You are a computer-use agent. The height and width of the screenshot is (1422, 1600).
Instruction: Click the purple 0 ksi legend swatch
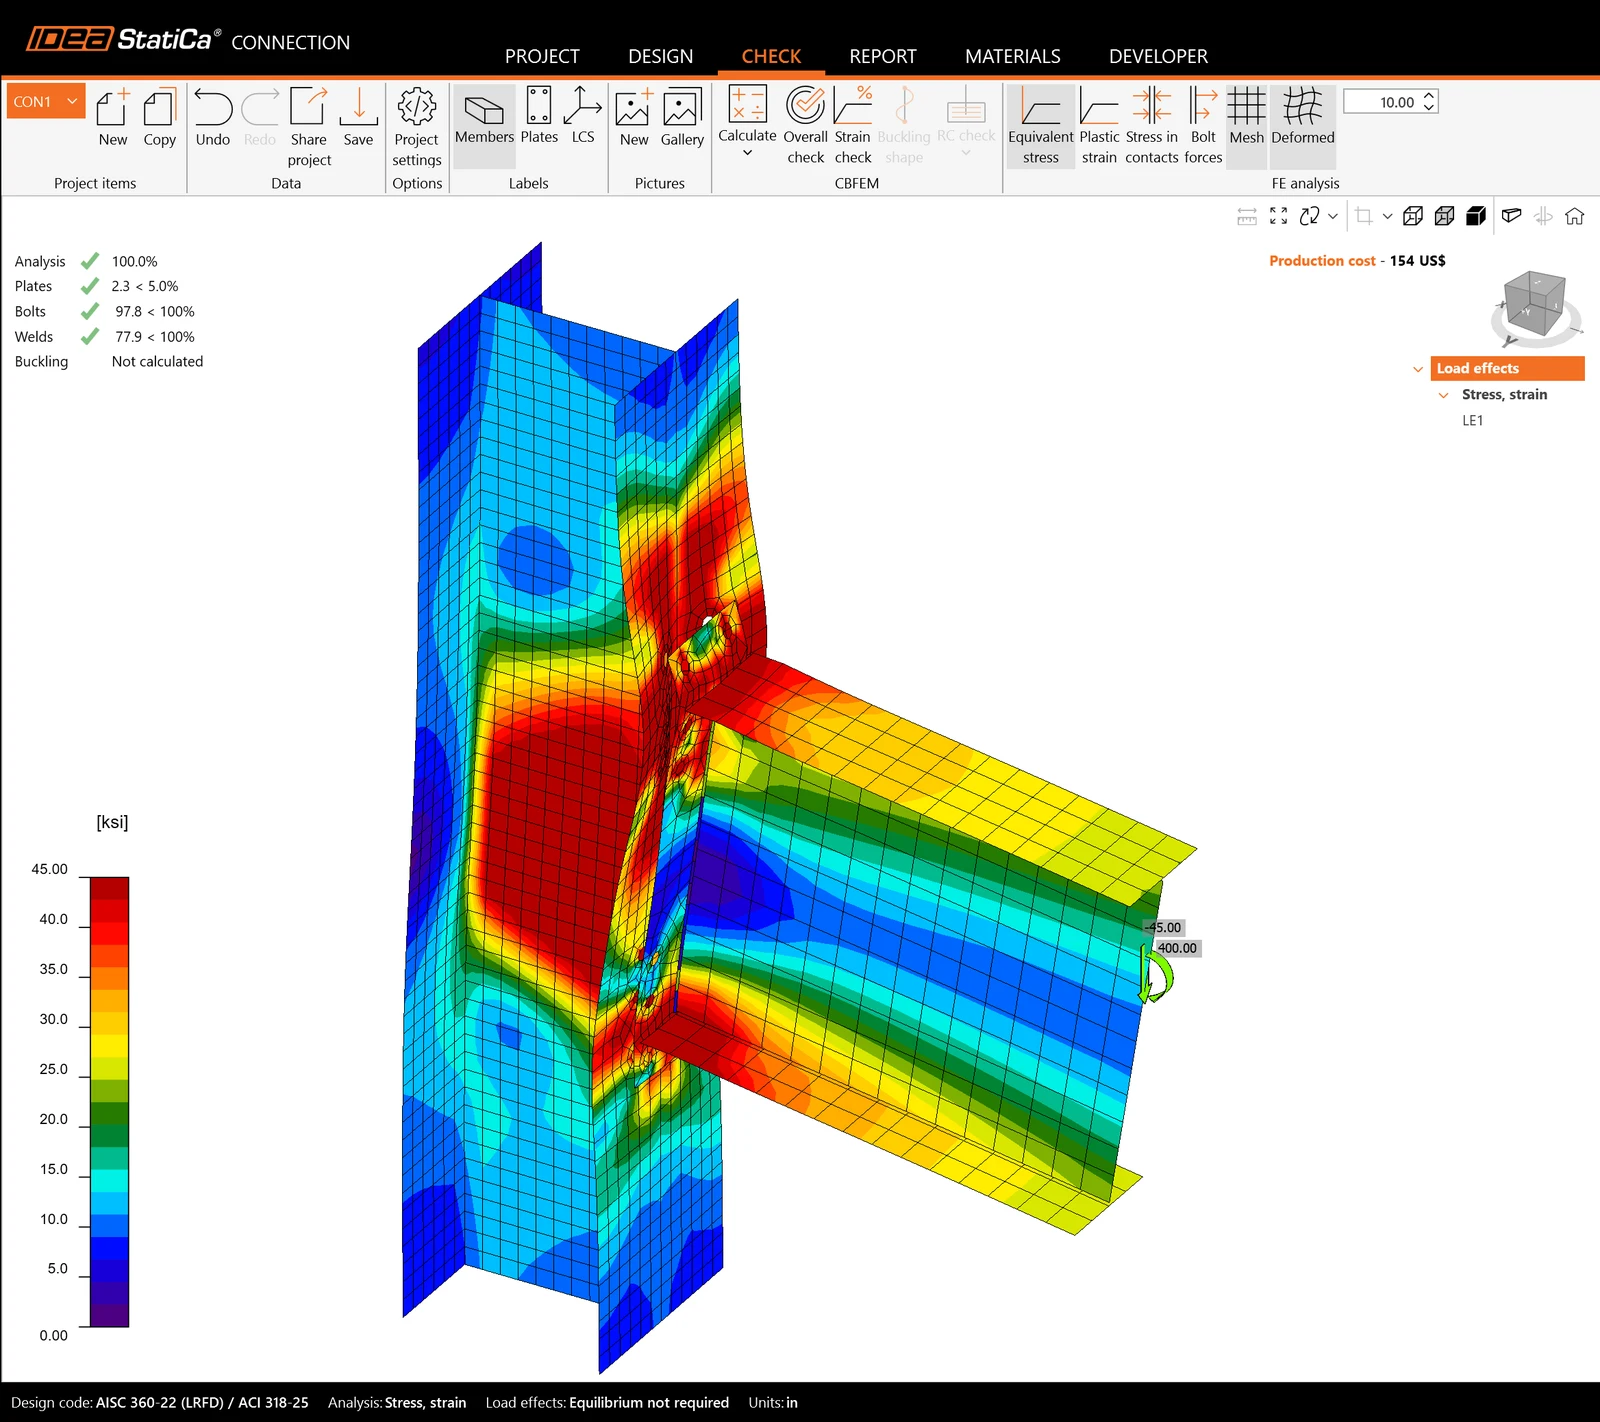[109, 1315]
